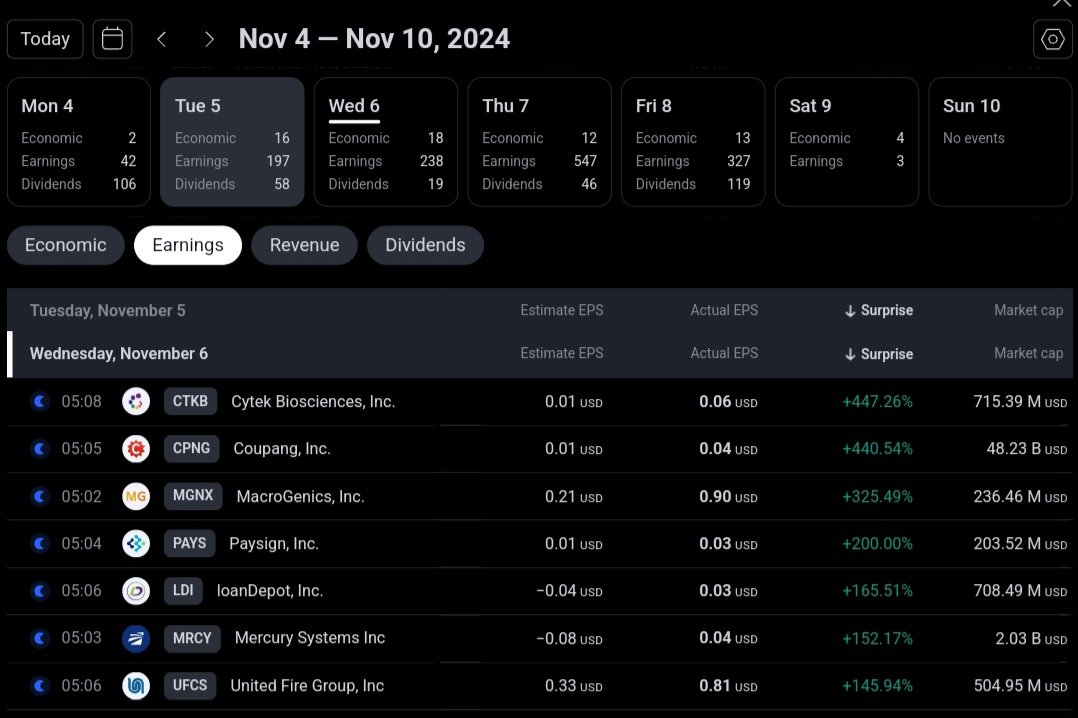
Task: Select the Thu 7 day card
Action: click(539, 142)
